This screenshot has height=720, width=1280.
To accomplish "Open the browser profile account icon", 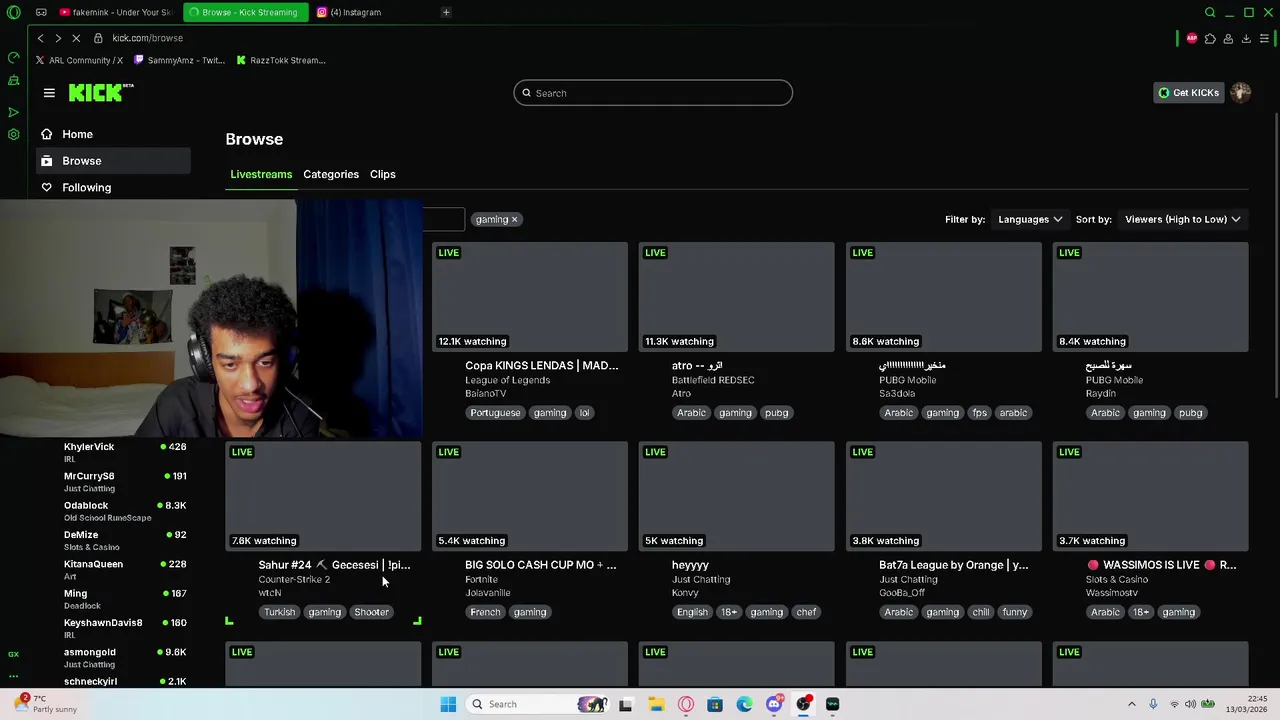I will (x=1228, y=38).
